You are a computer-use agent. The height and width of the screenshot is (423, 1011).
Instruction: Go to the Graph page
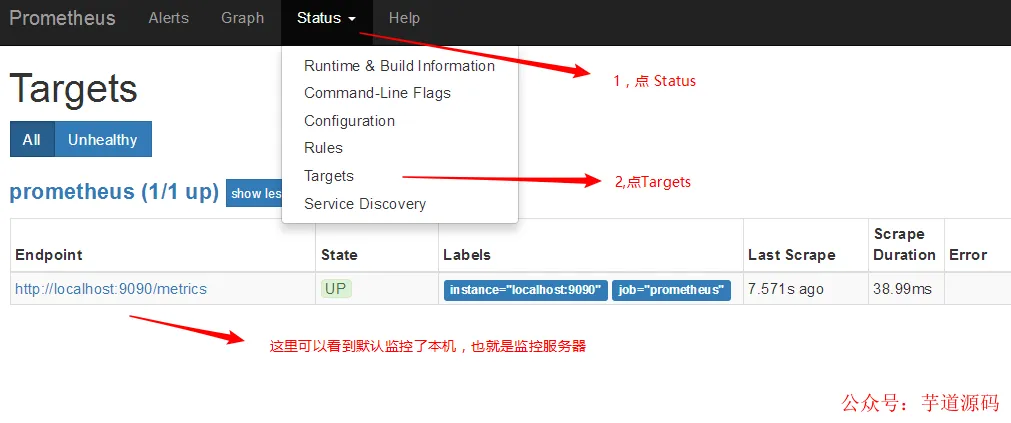(242, 18)
